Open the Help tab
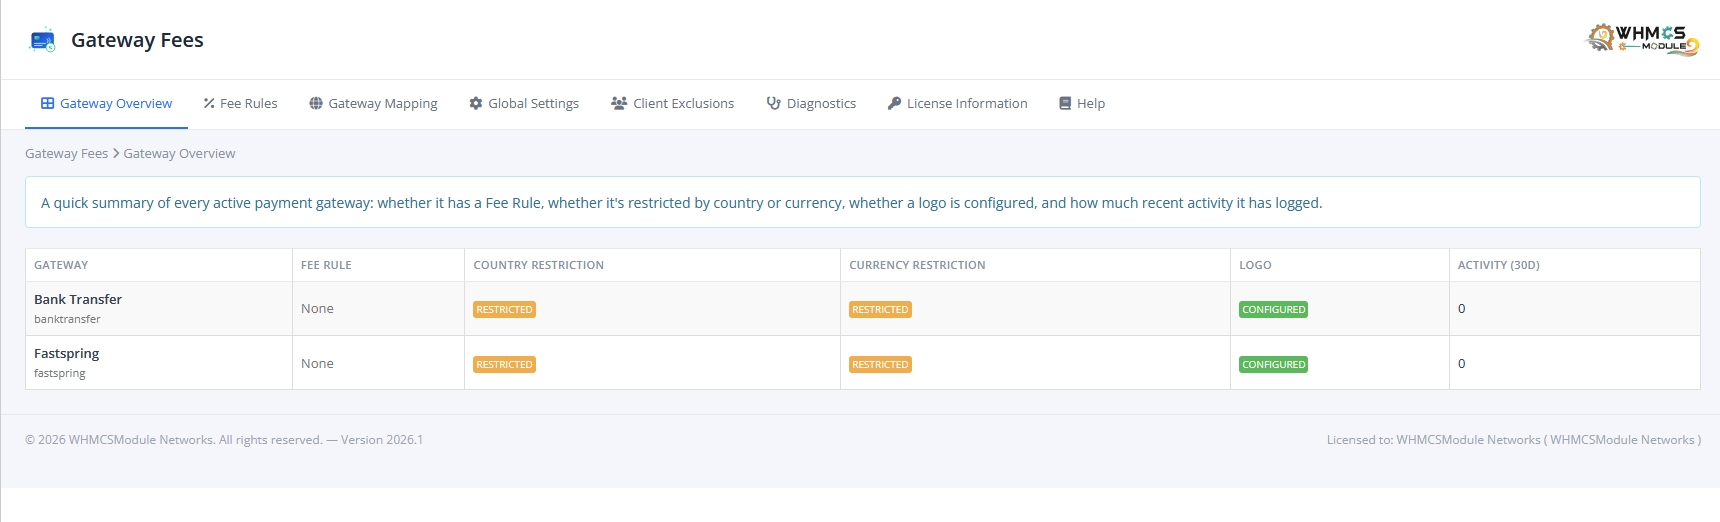 pos(1082,103)
